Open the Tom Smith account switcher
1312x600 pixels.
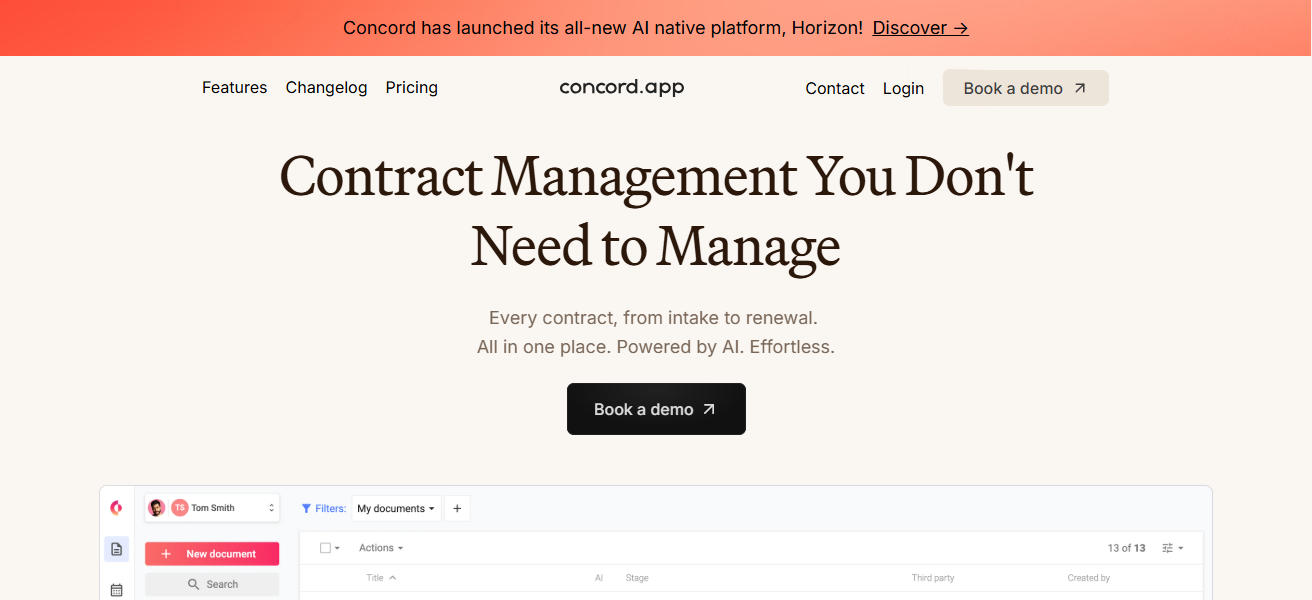pos(212,508)
